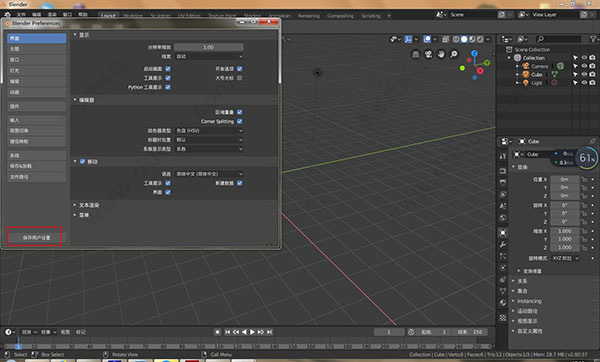This screenshot has height=362, width=600.
Task: Toggle viewport gizmo display icon
Action: click(x=408, y=39)
